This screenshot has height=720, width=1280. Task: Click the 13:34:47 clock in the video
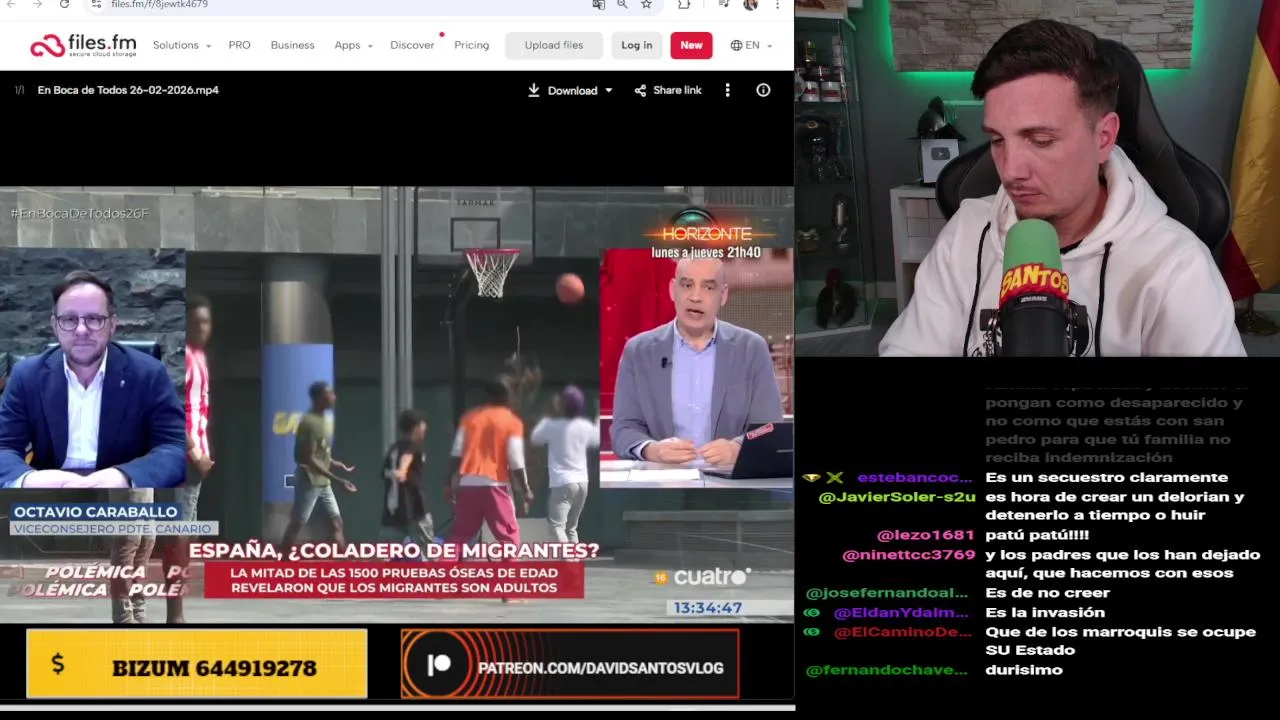[x=707, y=608]
